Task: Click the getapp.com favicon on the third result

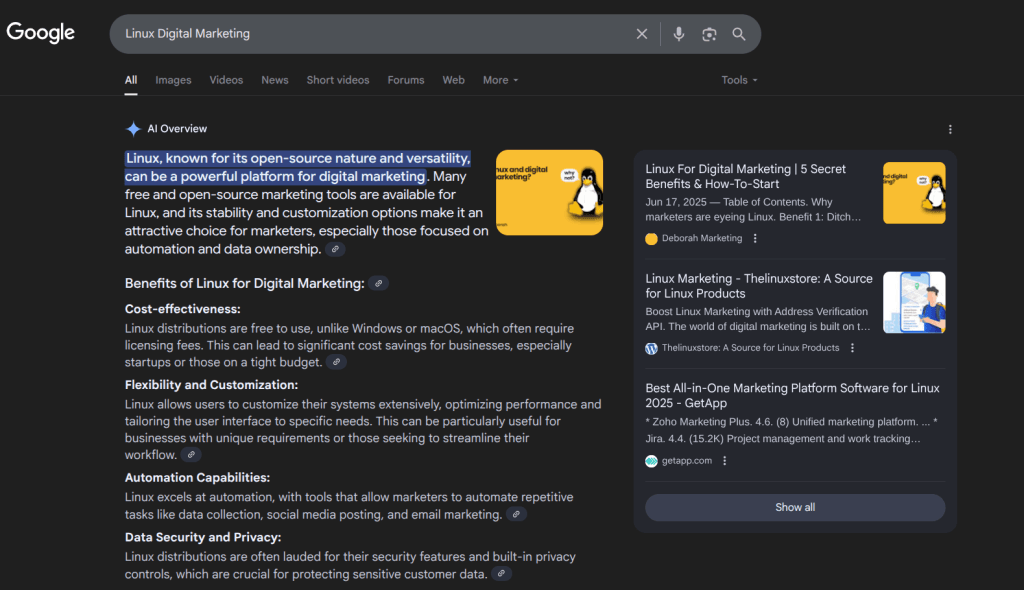Action: pos(651,461)
